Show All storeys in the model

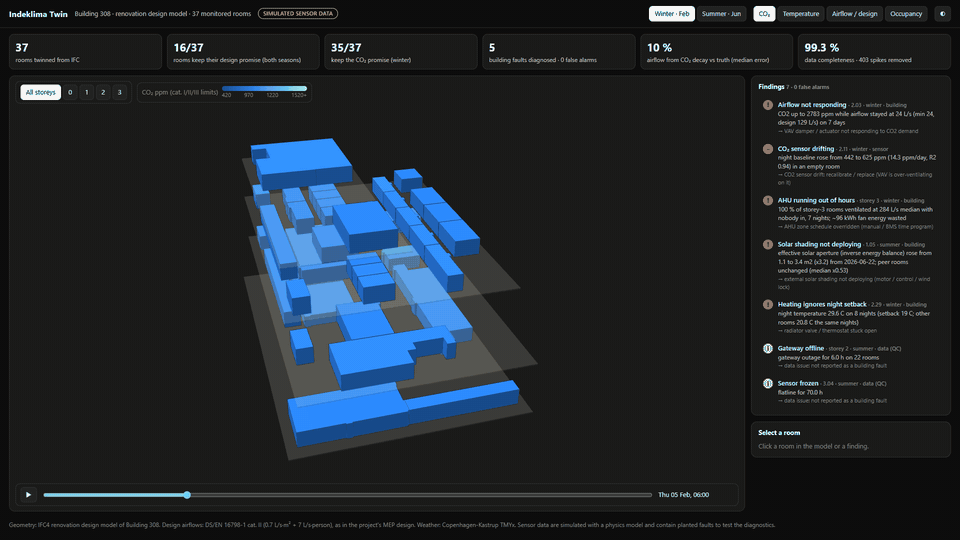[40, 92]
